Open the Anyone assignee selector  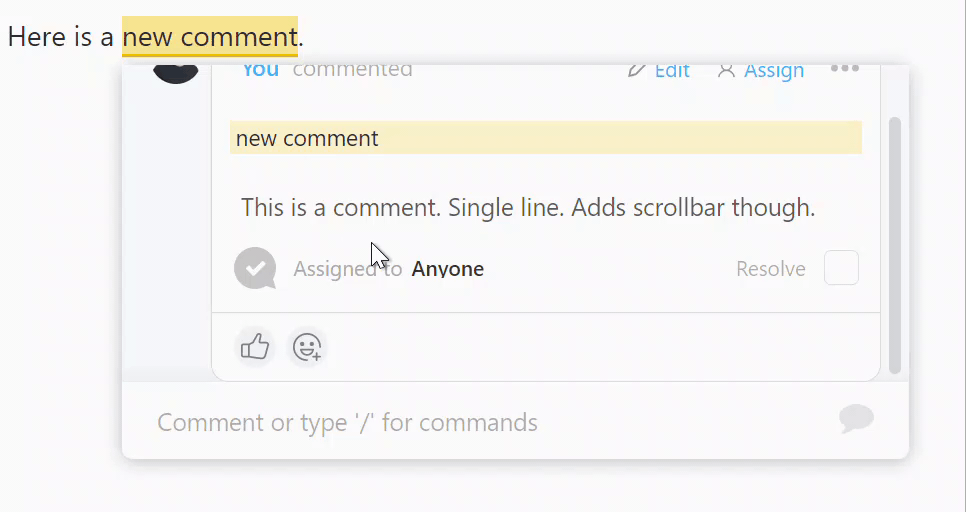pos(448,269)
